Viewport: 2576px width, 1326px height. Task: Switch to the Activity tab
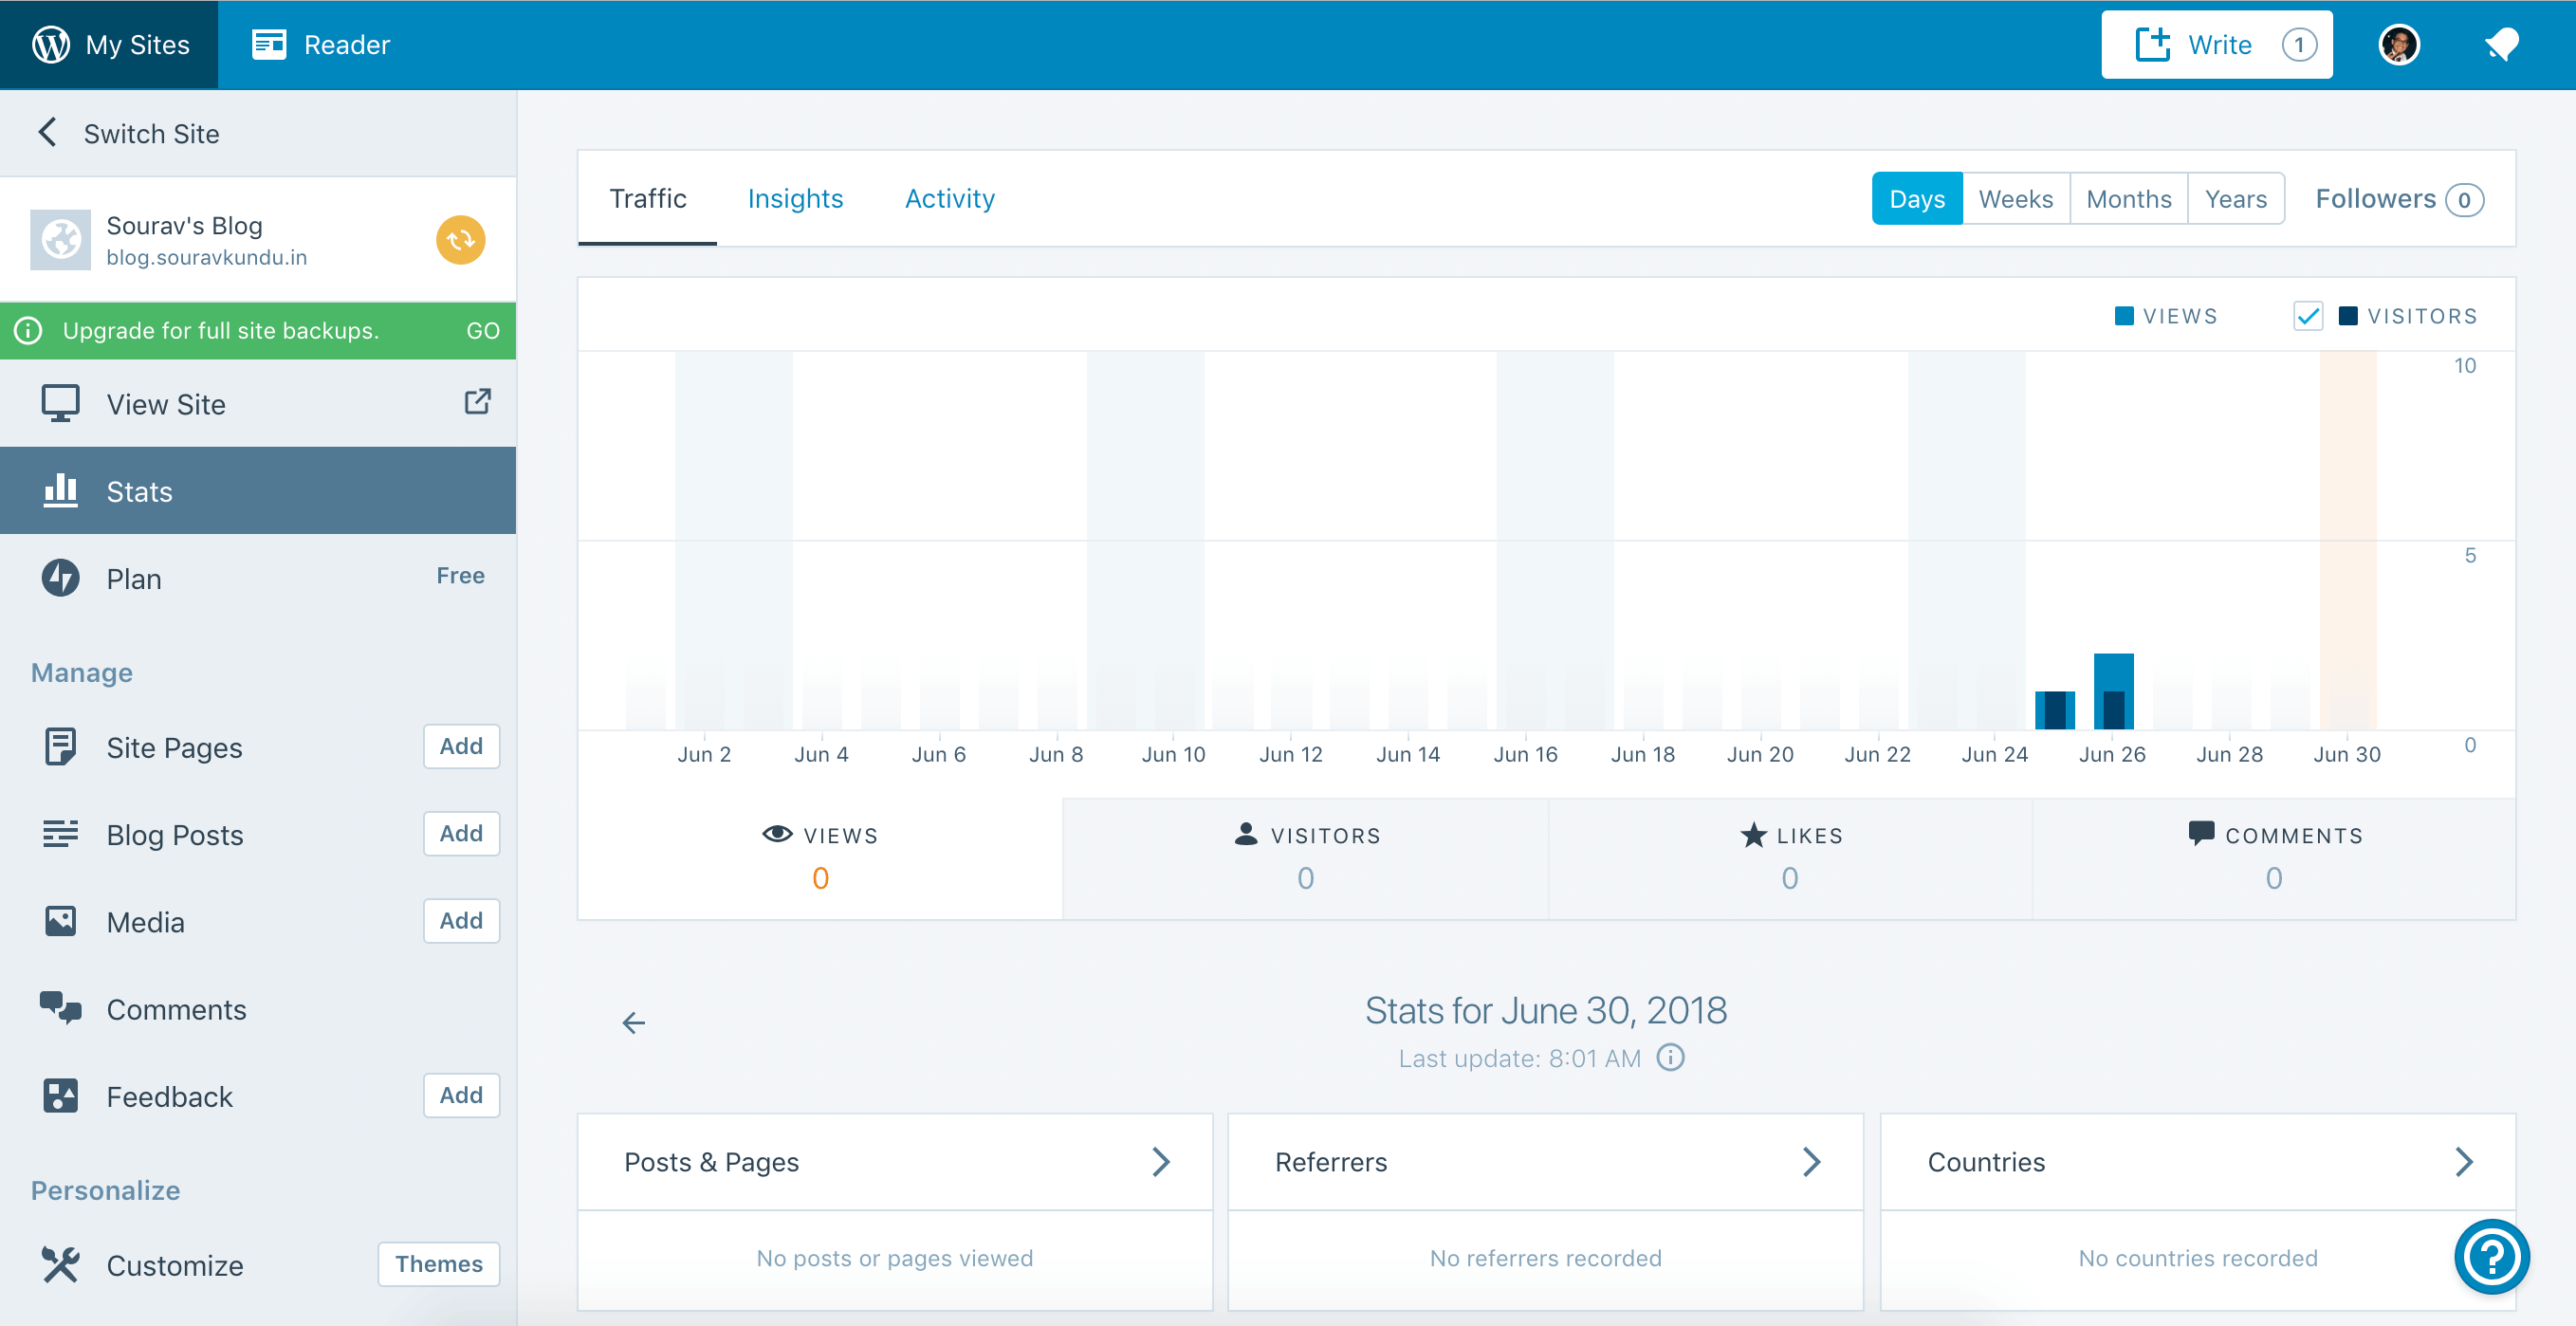coord(949,198)
